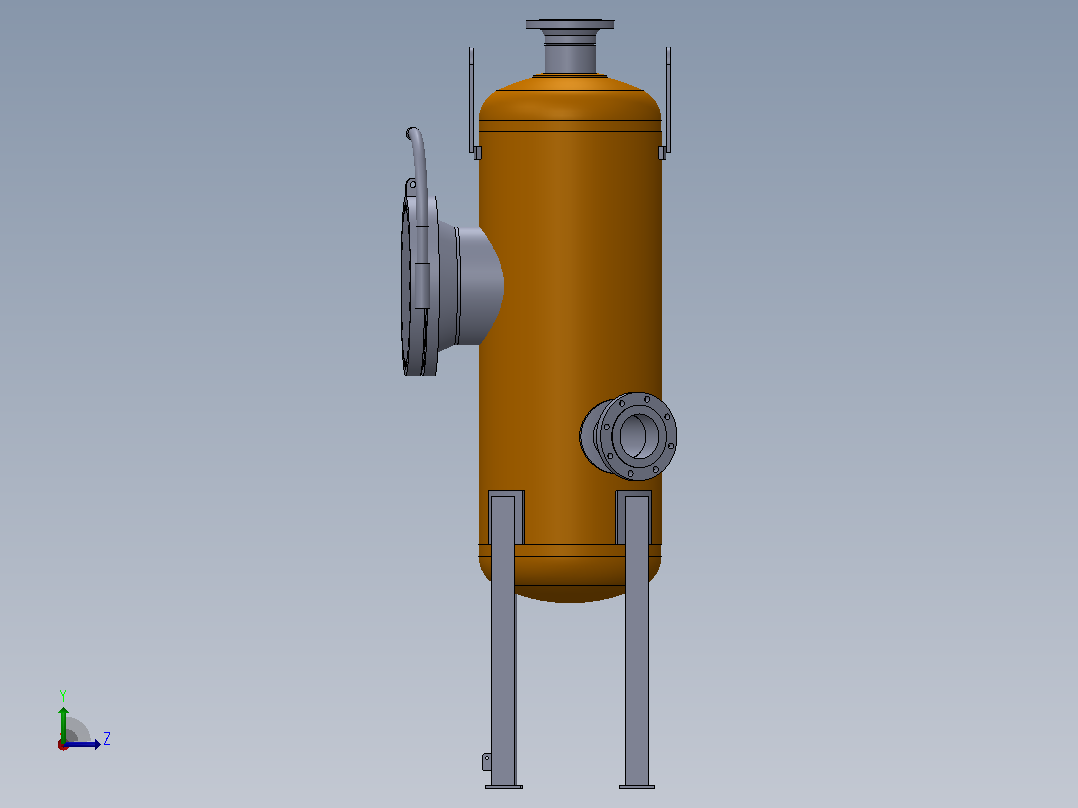Select the right leg base plate
This screenshot has height=808, width=1078.
coord(637,787)
